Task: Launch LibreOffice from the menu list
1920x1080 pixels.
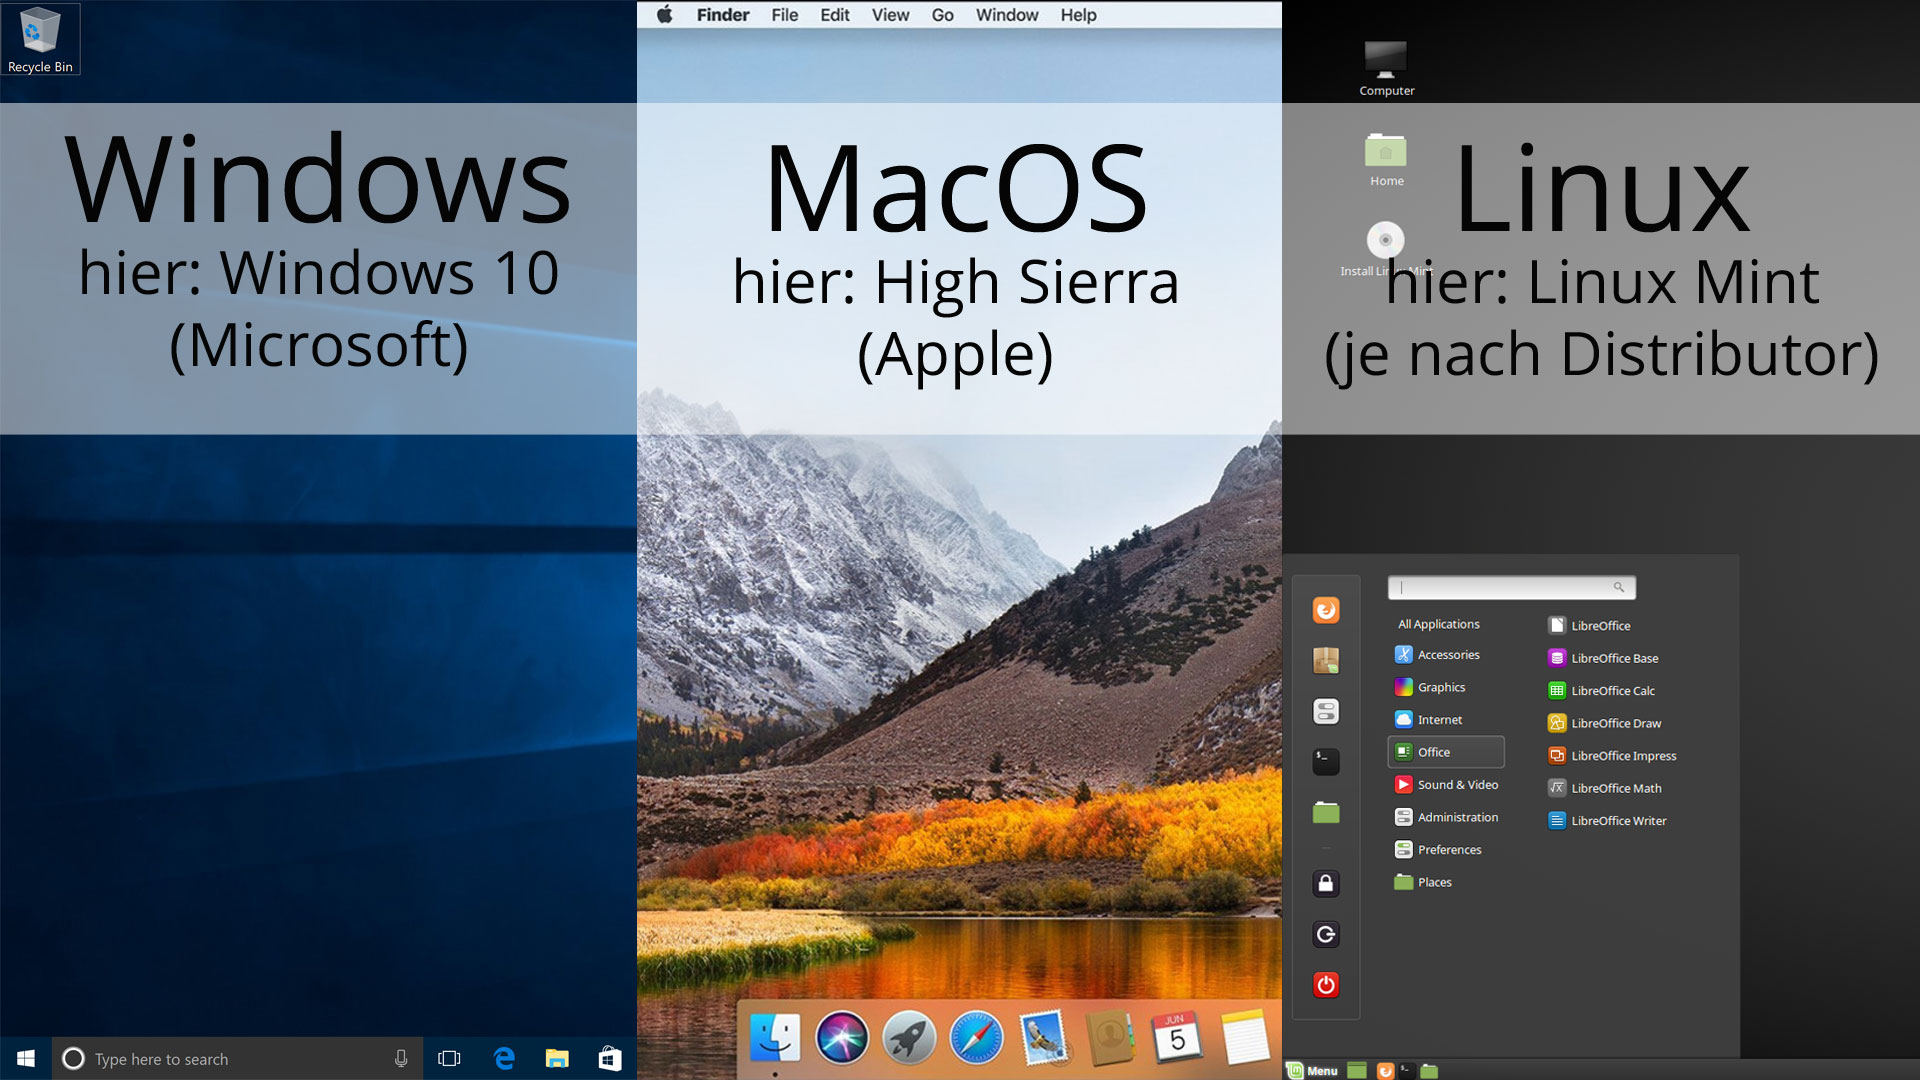Action: pos(1590,625)
